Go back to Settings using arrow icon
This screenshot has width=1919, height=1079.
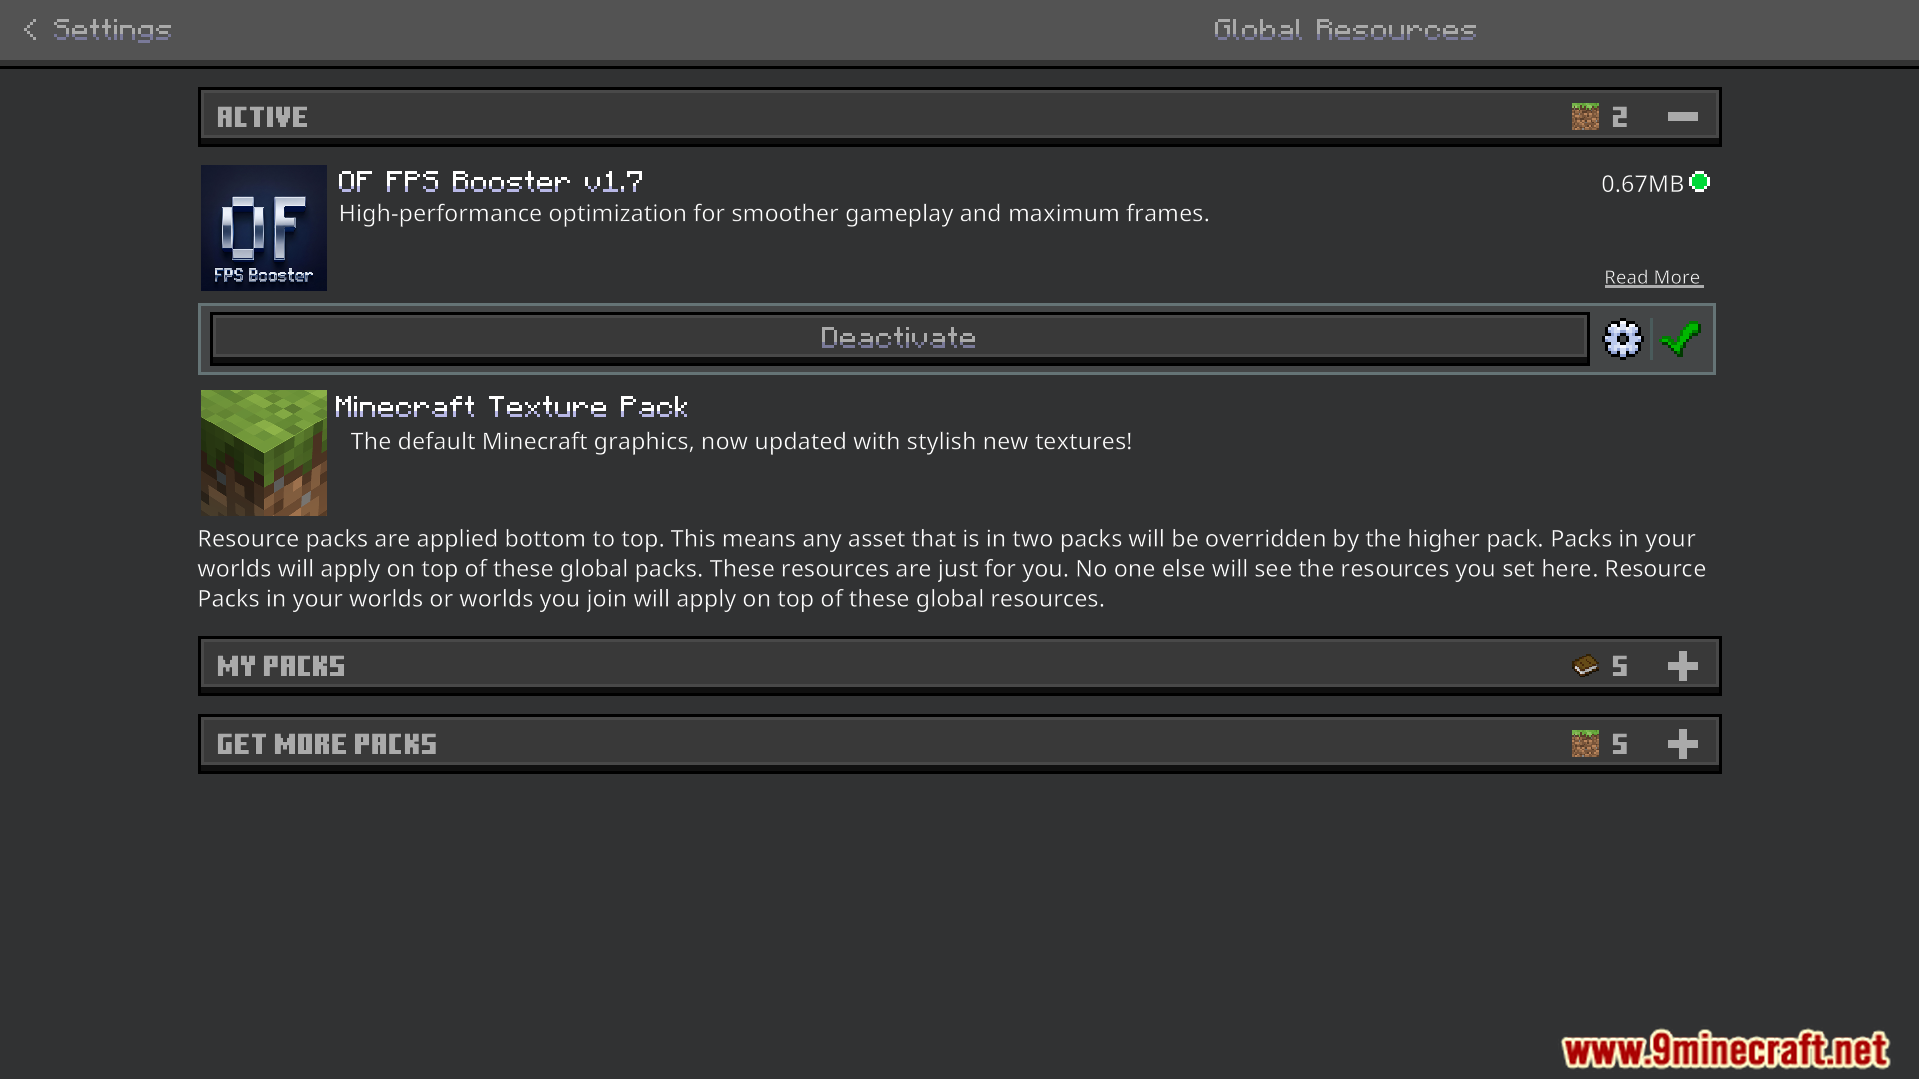click(30, 30)
